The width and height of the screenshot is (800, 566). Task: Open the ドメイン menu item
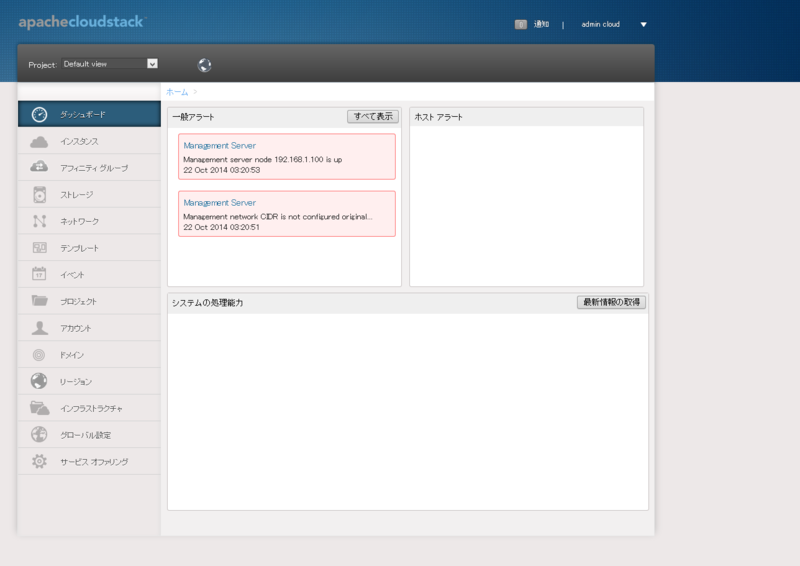89,355
